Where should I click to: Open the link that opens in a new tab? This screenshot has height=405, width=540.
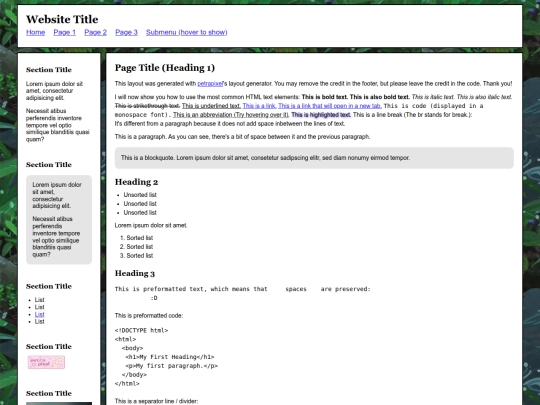tap(330, 106)
